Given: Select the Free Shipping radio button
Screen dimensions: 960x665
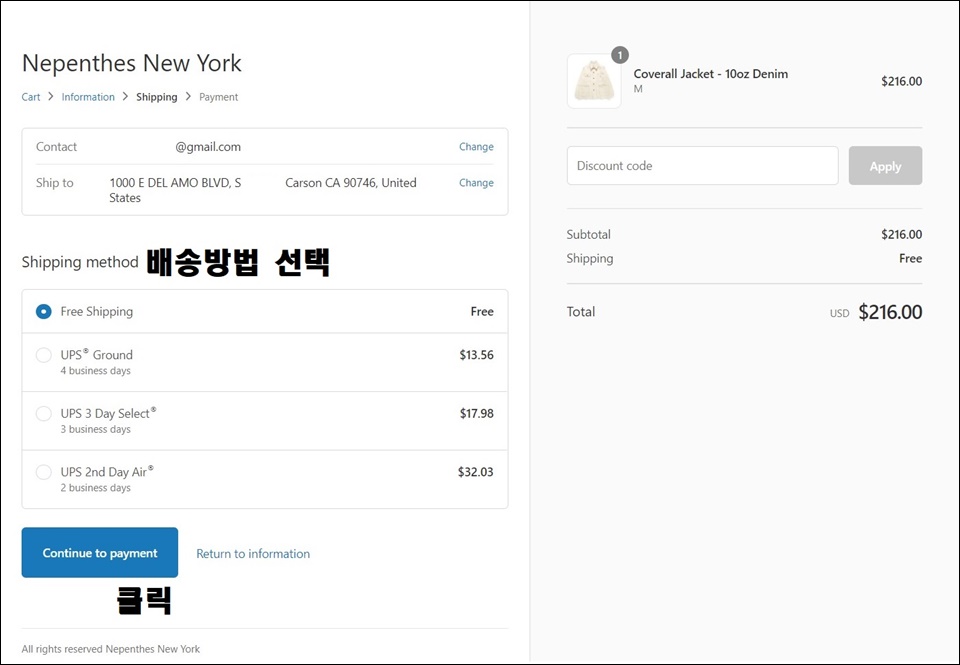Looking at the screenshot, I should [x=43, y=312].
